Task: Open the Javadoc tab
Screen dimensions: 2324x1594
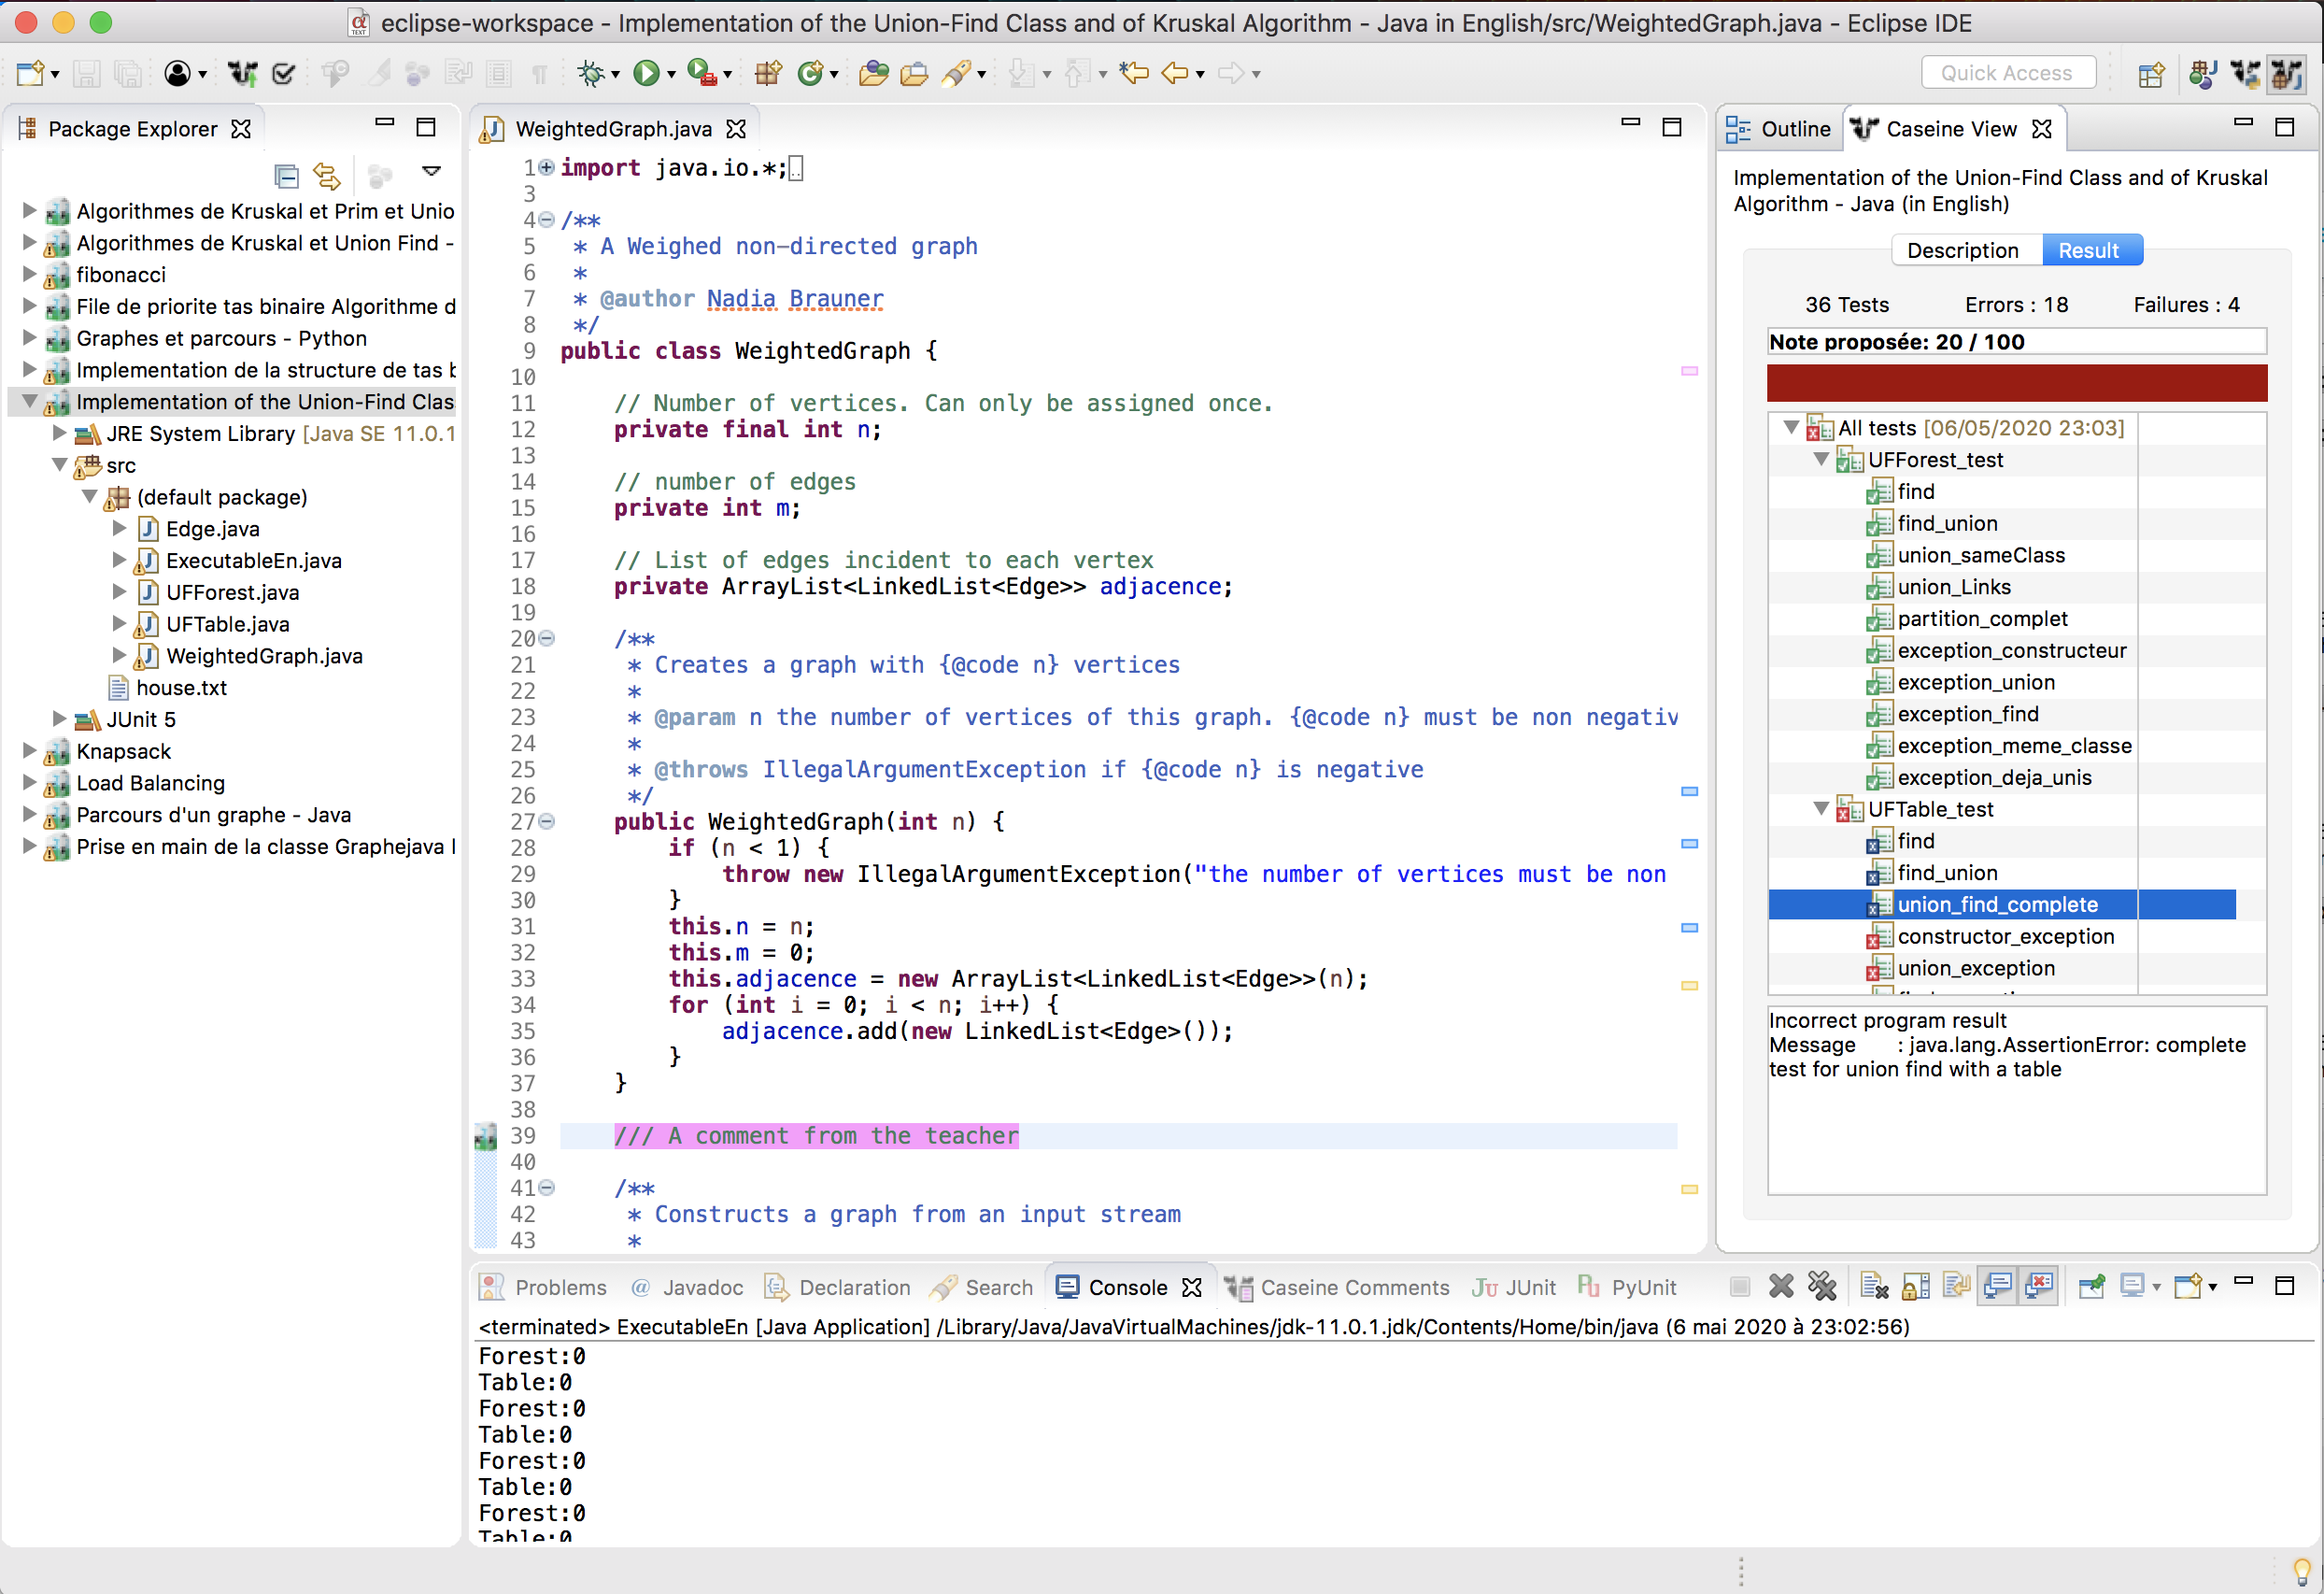Action: click(x=687, y=1287)
